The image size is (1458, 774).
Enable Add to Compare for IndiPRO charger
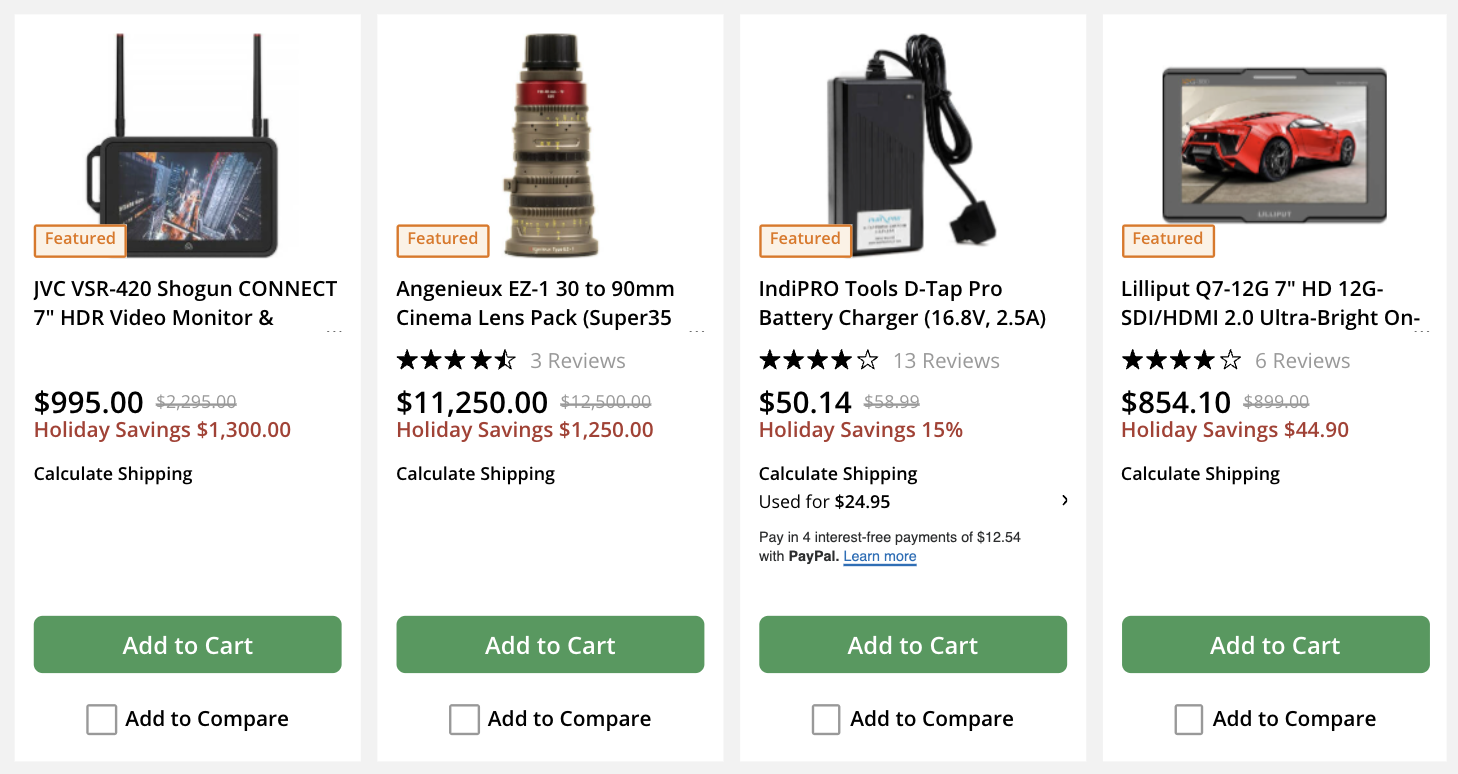tap(826, 719)
